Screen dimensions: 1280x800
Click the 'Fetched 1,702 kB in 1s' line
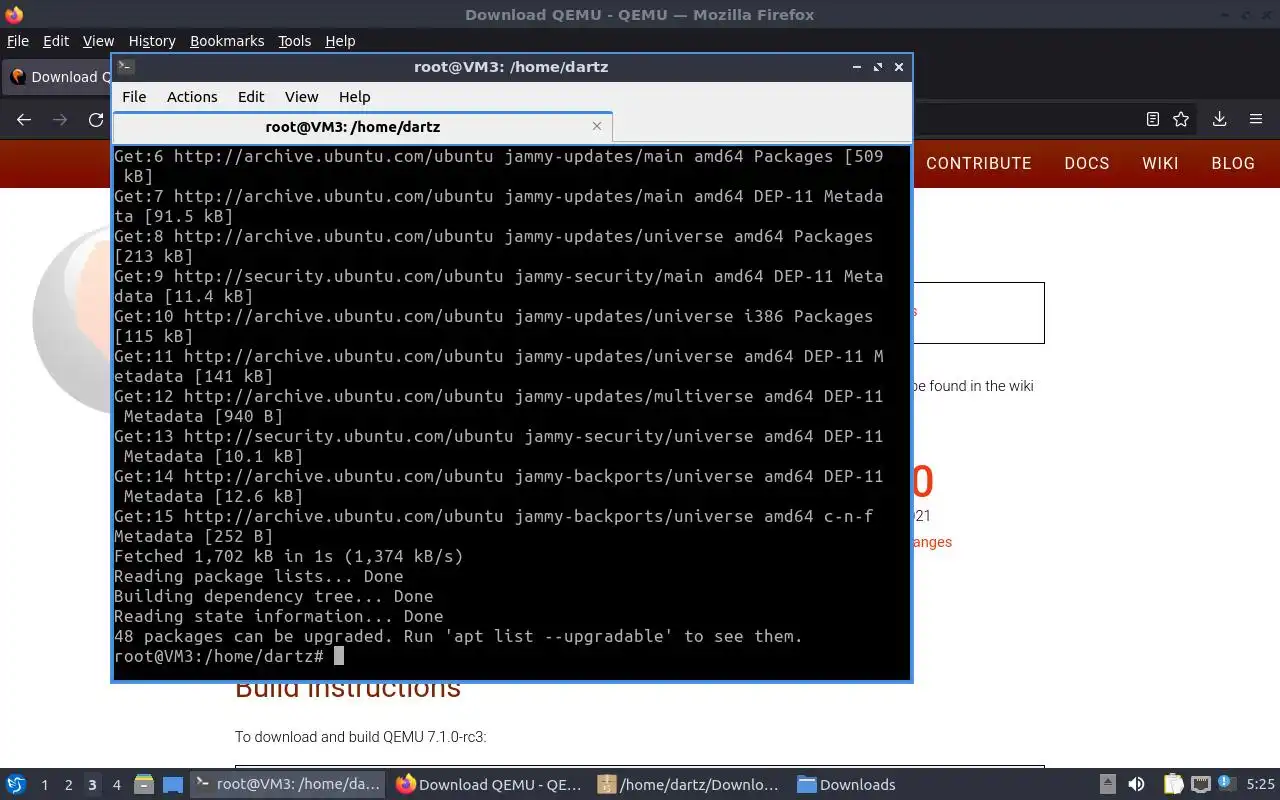pos(288,556)
